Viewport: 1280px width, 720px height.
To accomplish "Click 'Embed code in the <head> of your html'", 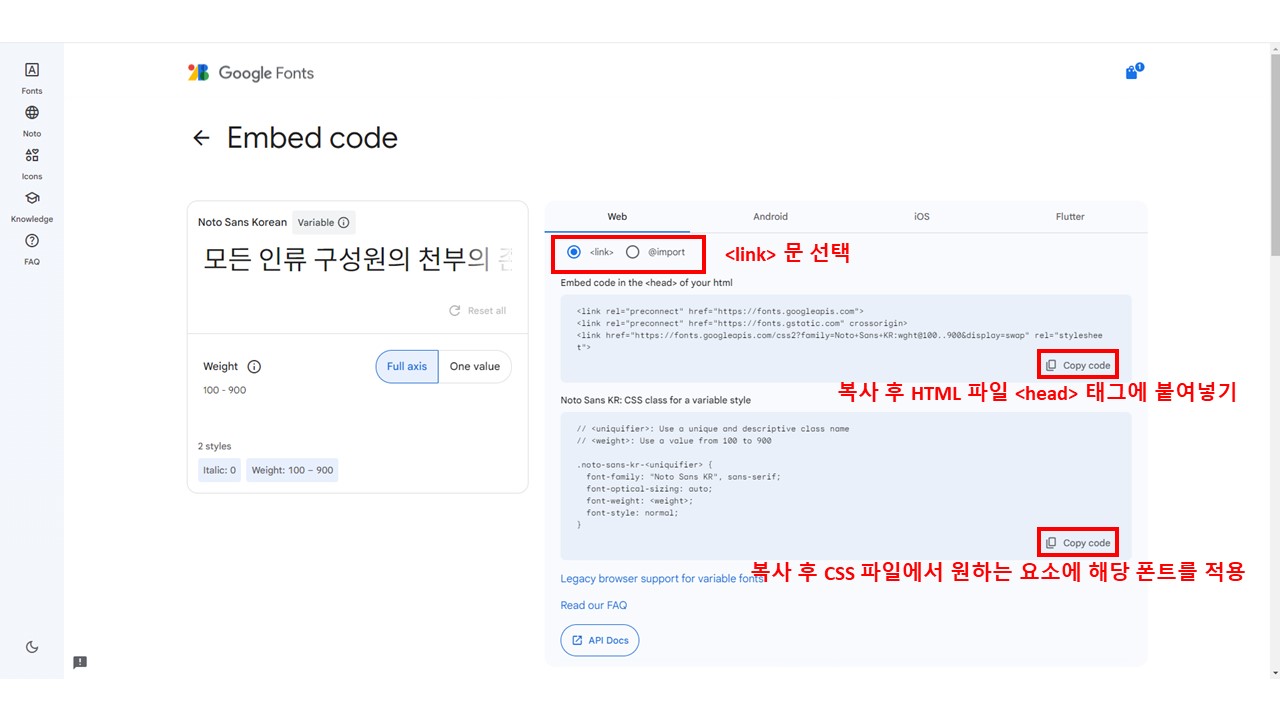I will (646, 283).
